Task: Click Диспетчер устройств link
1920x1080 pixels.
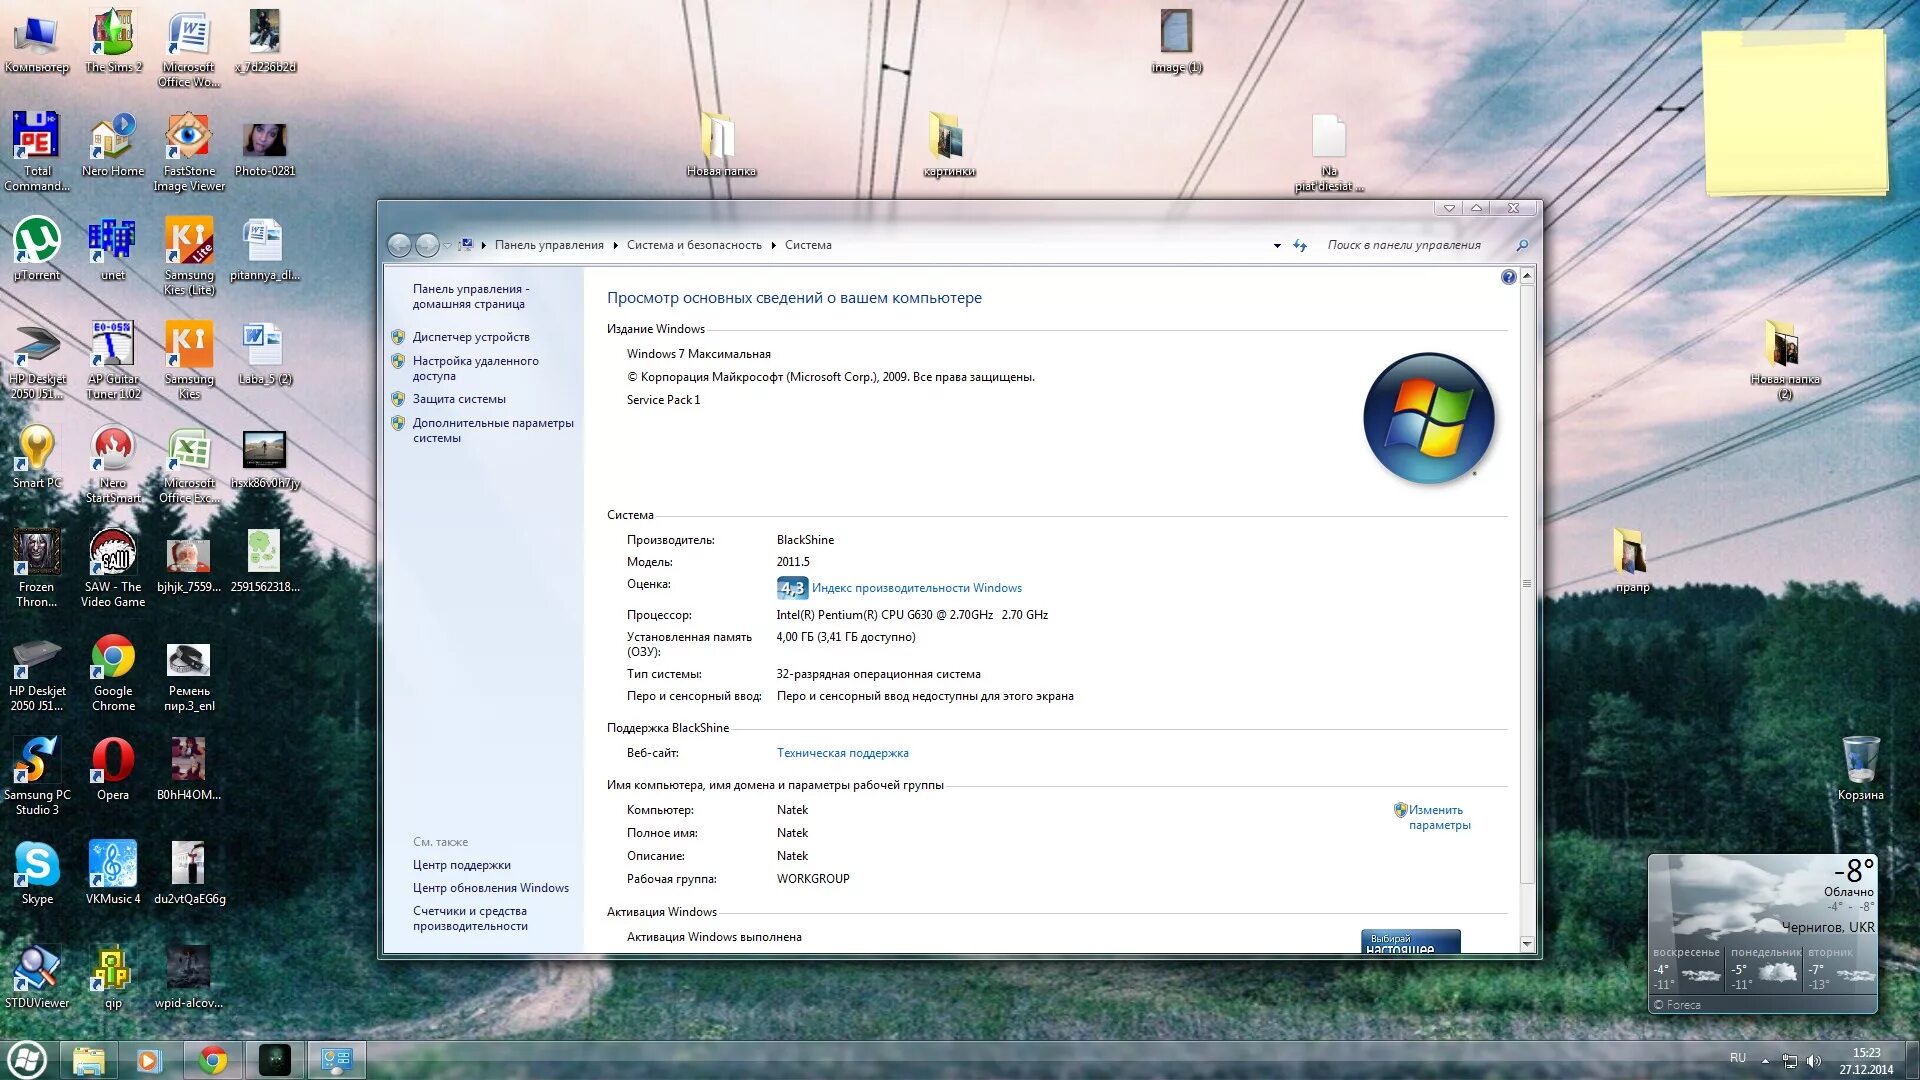Action: (471, 336)
